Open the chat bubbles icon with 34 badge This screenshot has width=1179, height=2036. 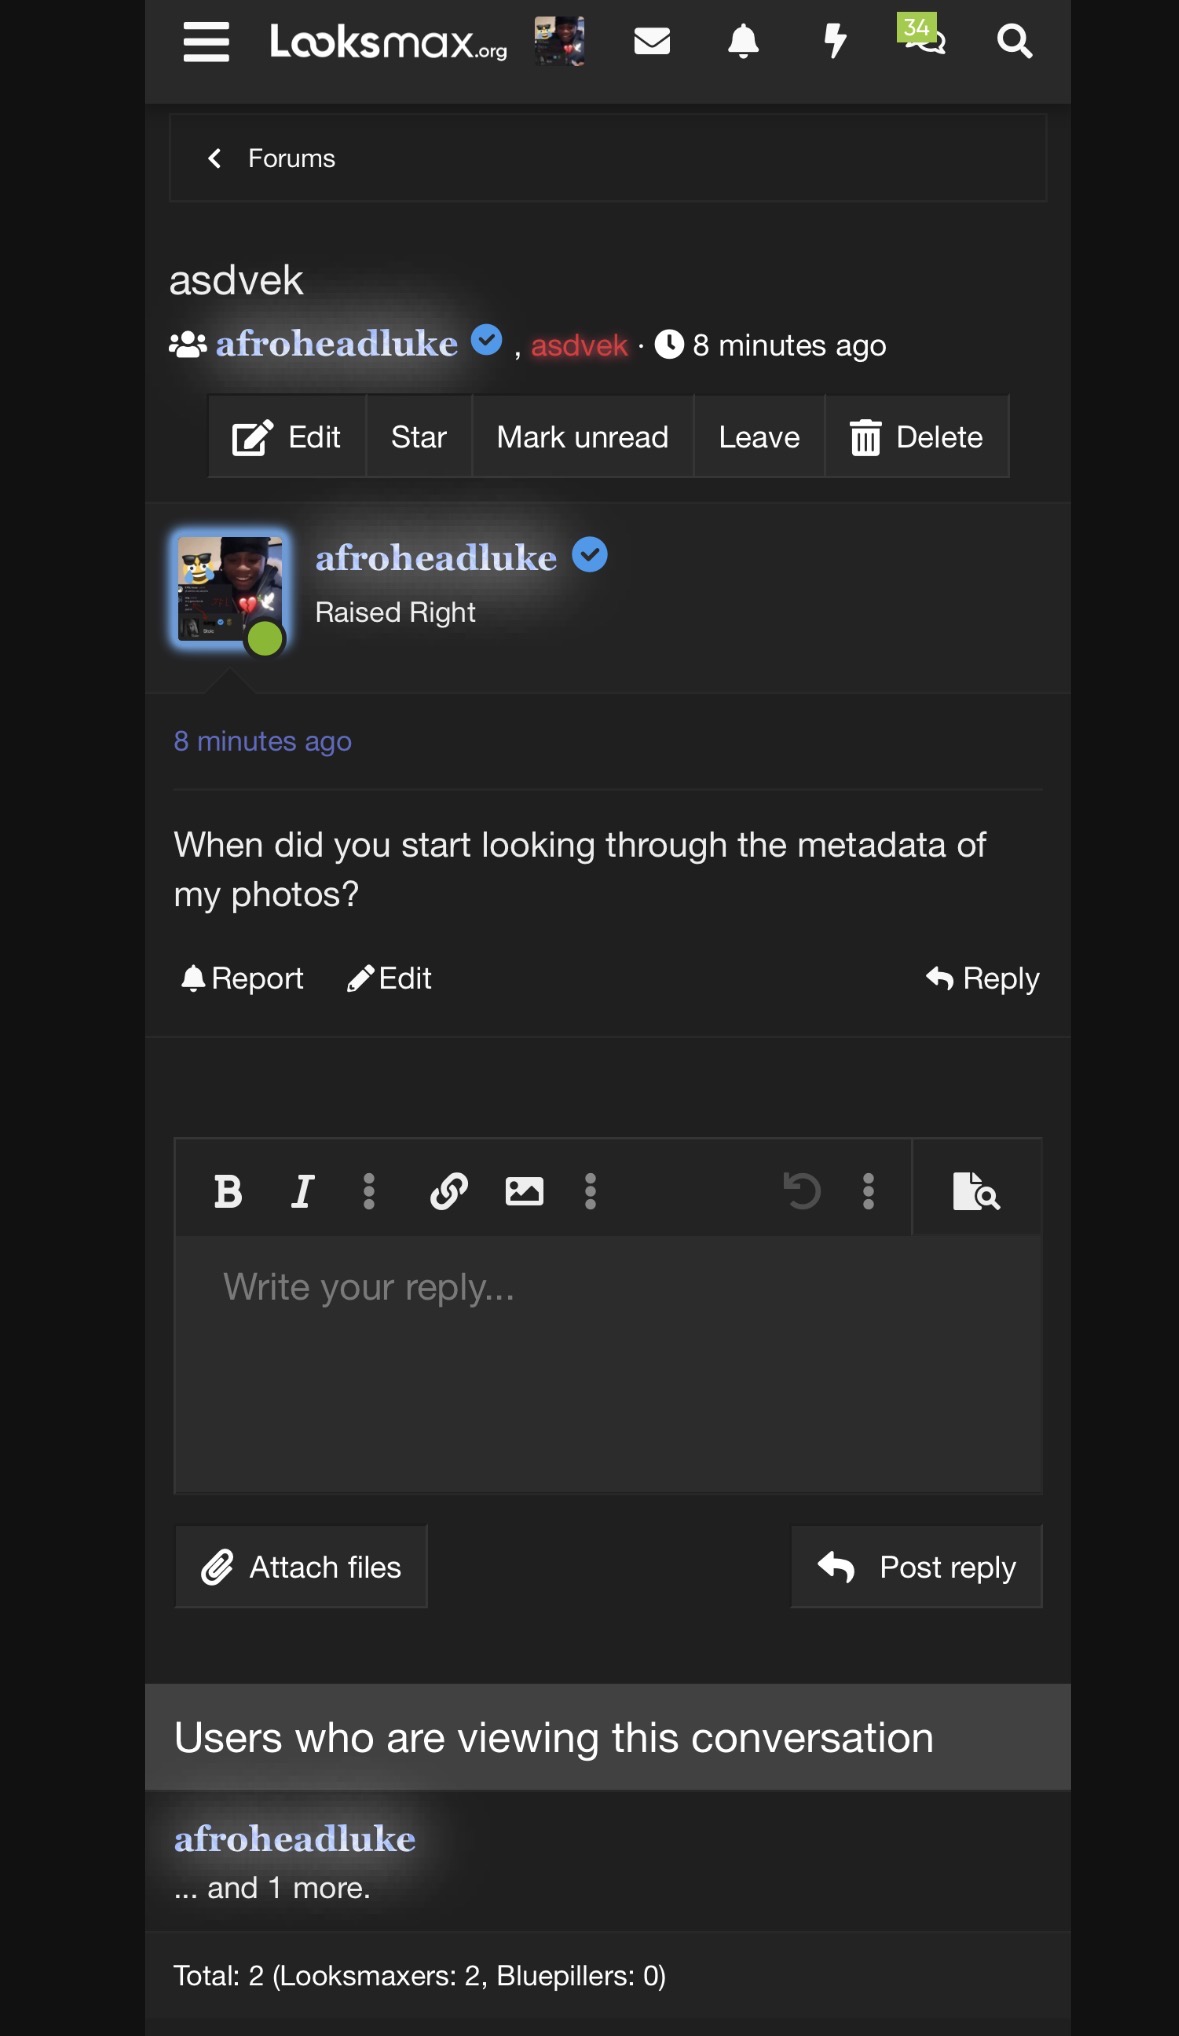[922, 37]
